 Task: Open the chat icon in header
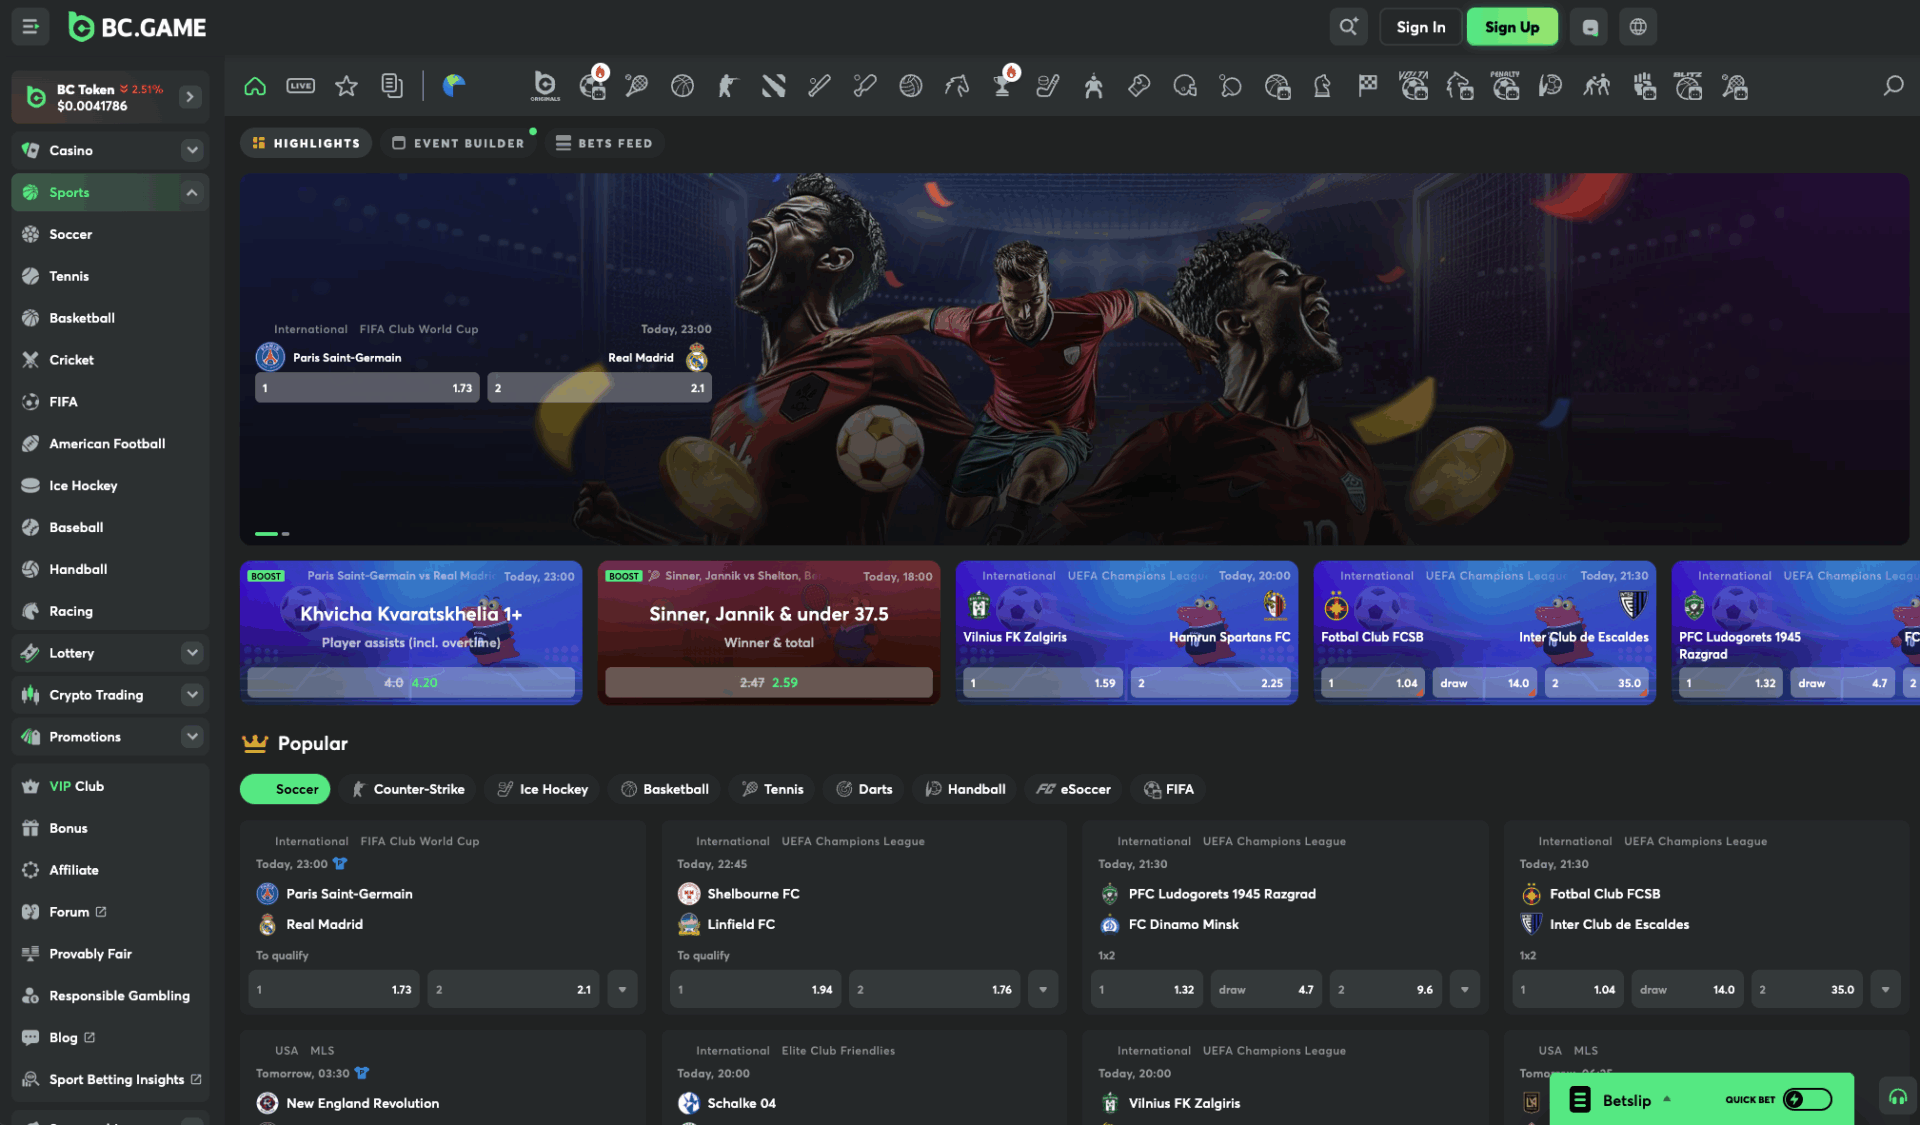[x=1590, y=27]
